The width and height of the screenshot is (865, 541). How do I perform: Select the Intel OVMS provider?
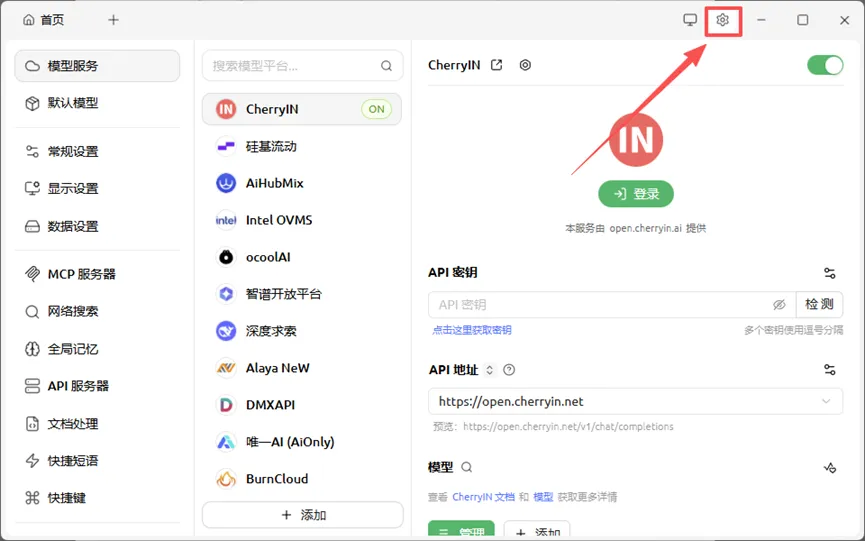[302, 220]
